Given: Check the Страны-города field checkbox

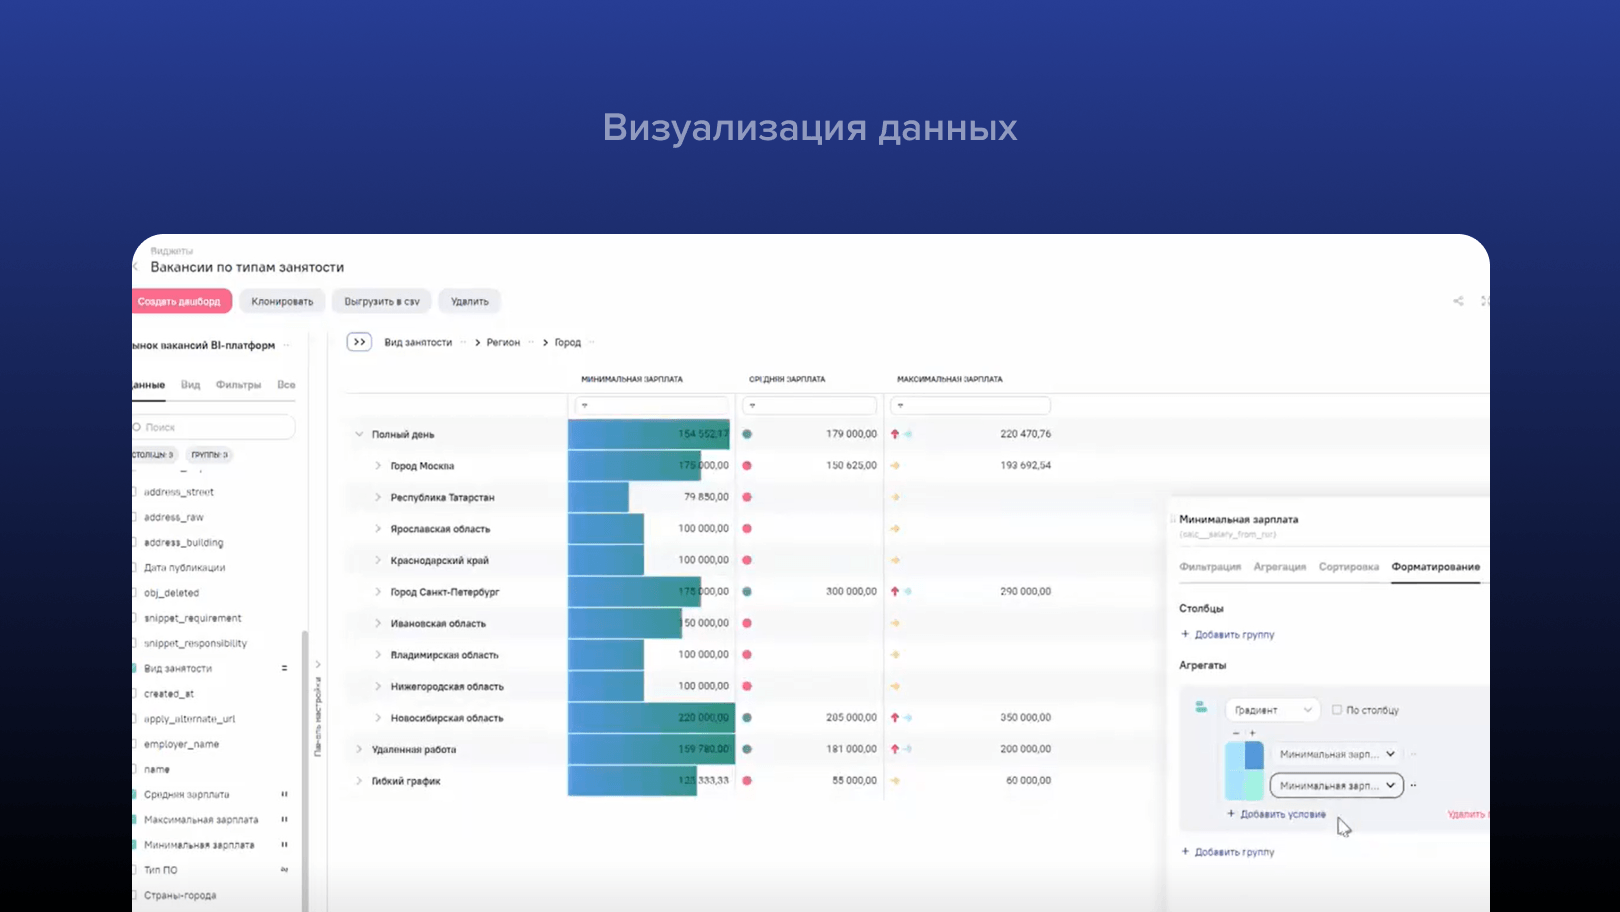Looking at the screenshot, I should [134, 895].
